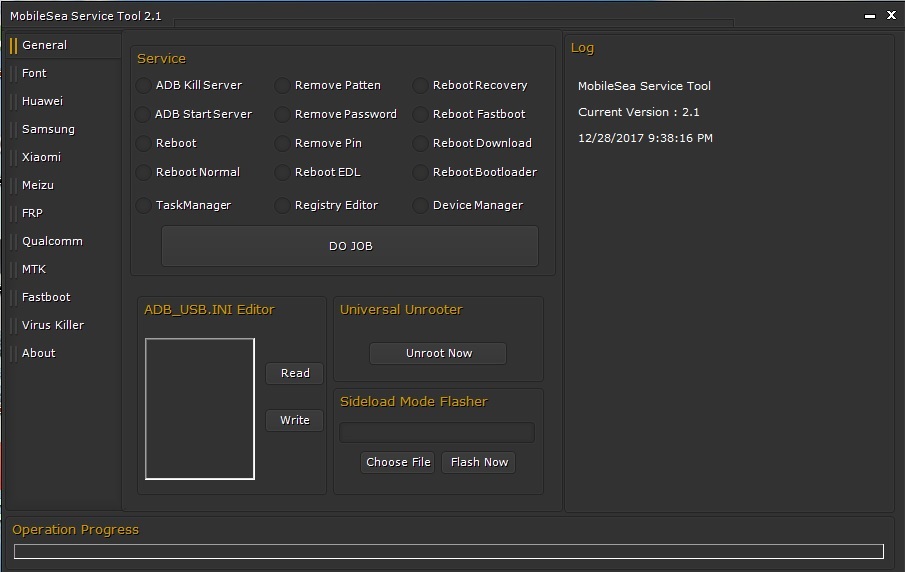The image size is (905, 572).
Task: Click the DO JOB button
Action: (350, 246)
